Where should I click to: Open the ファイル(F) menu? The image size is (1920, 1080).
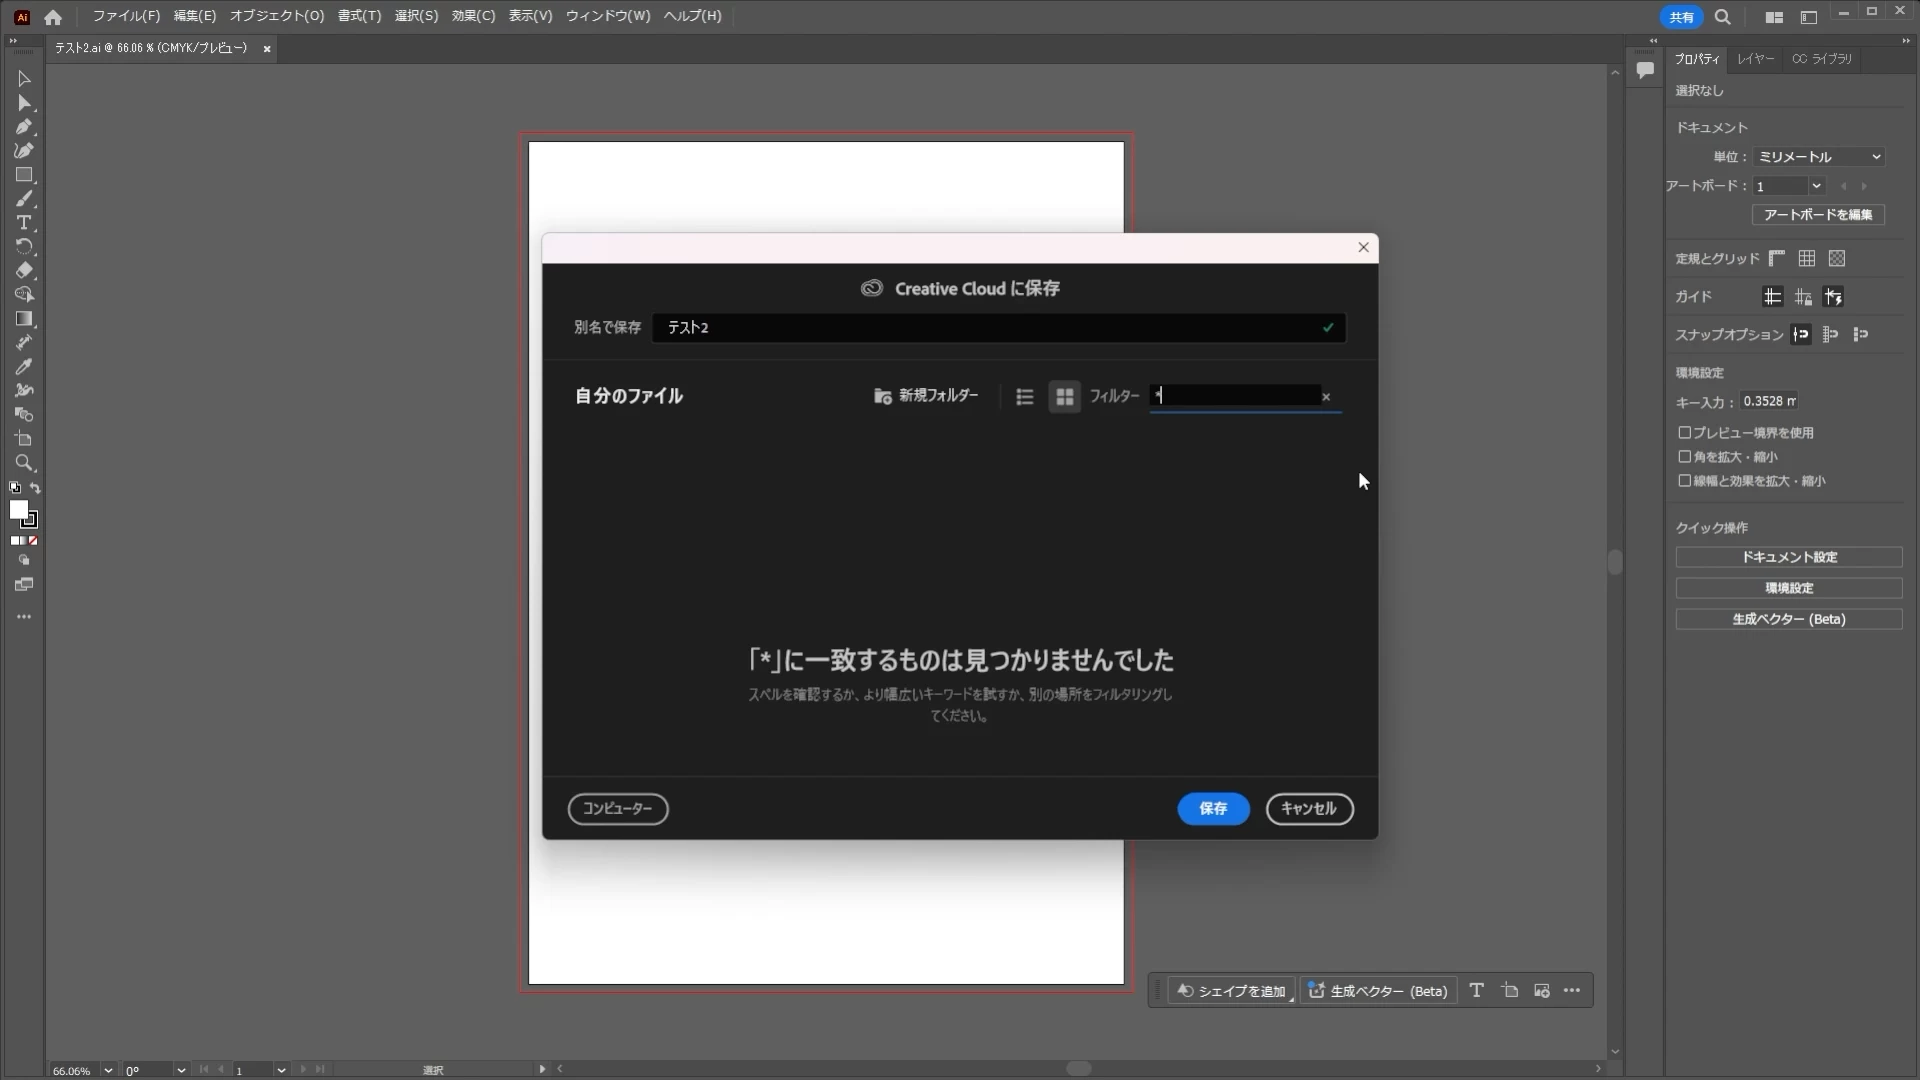click(x=126, y=16)
